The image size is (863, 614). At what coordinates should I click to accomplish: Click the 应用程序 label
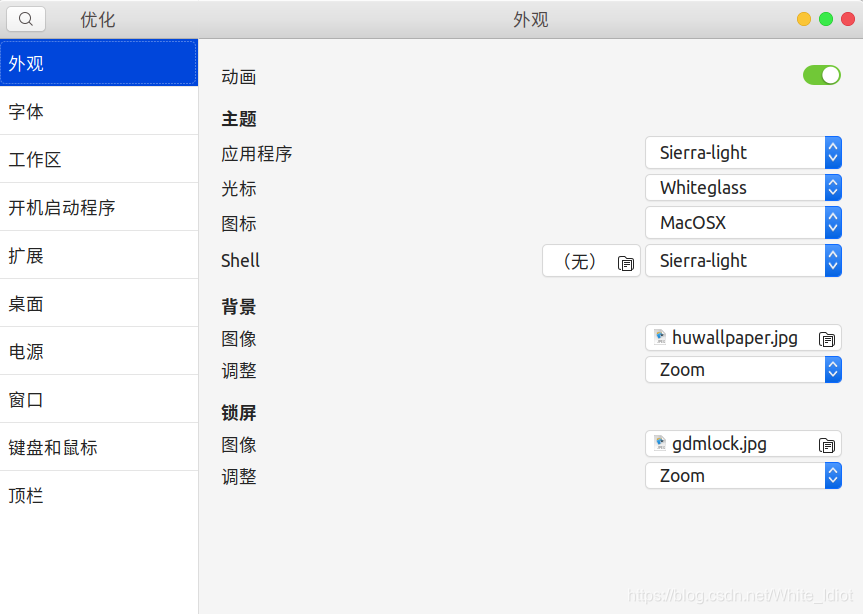[256, 154]
